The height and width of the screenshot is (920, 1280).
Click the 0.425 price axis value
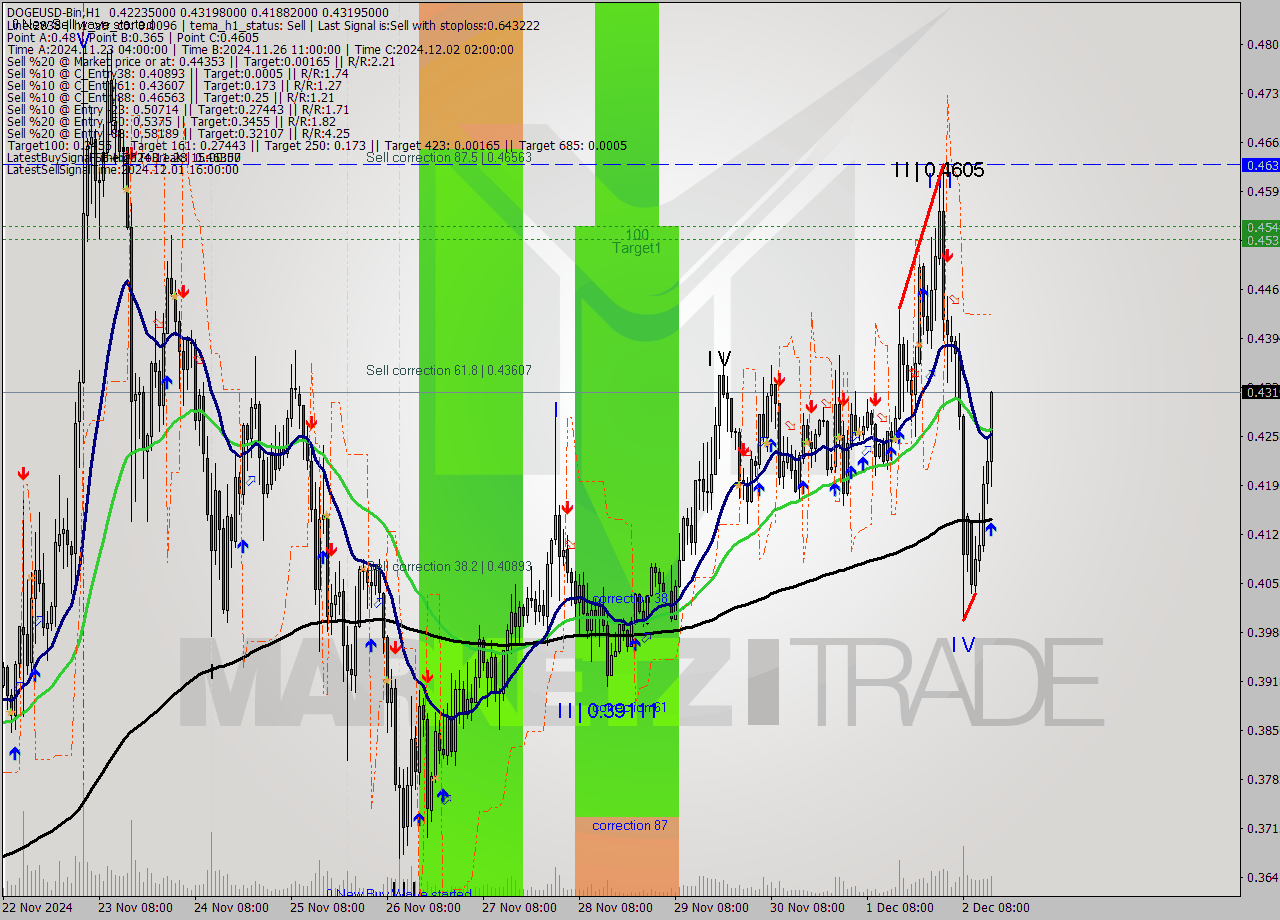coord(1263,436)
